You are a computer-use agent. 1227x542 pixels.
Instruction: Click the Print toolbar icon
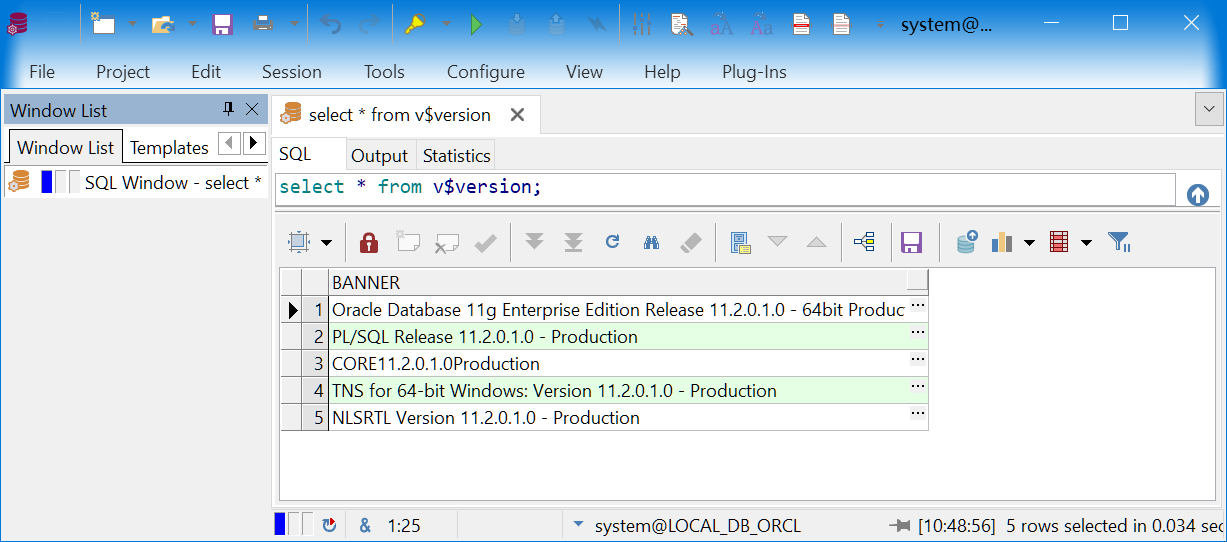264,24
